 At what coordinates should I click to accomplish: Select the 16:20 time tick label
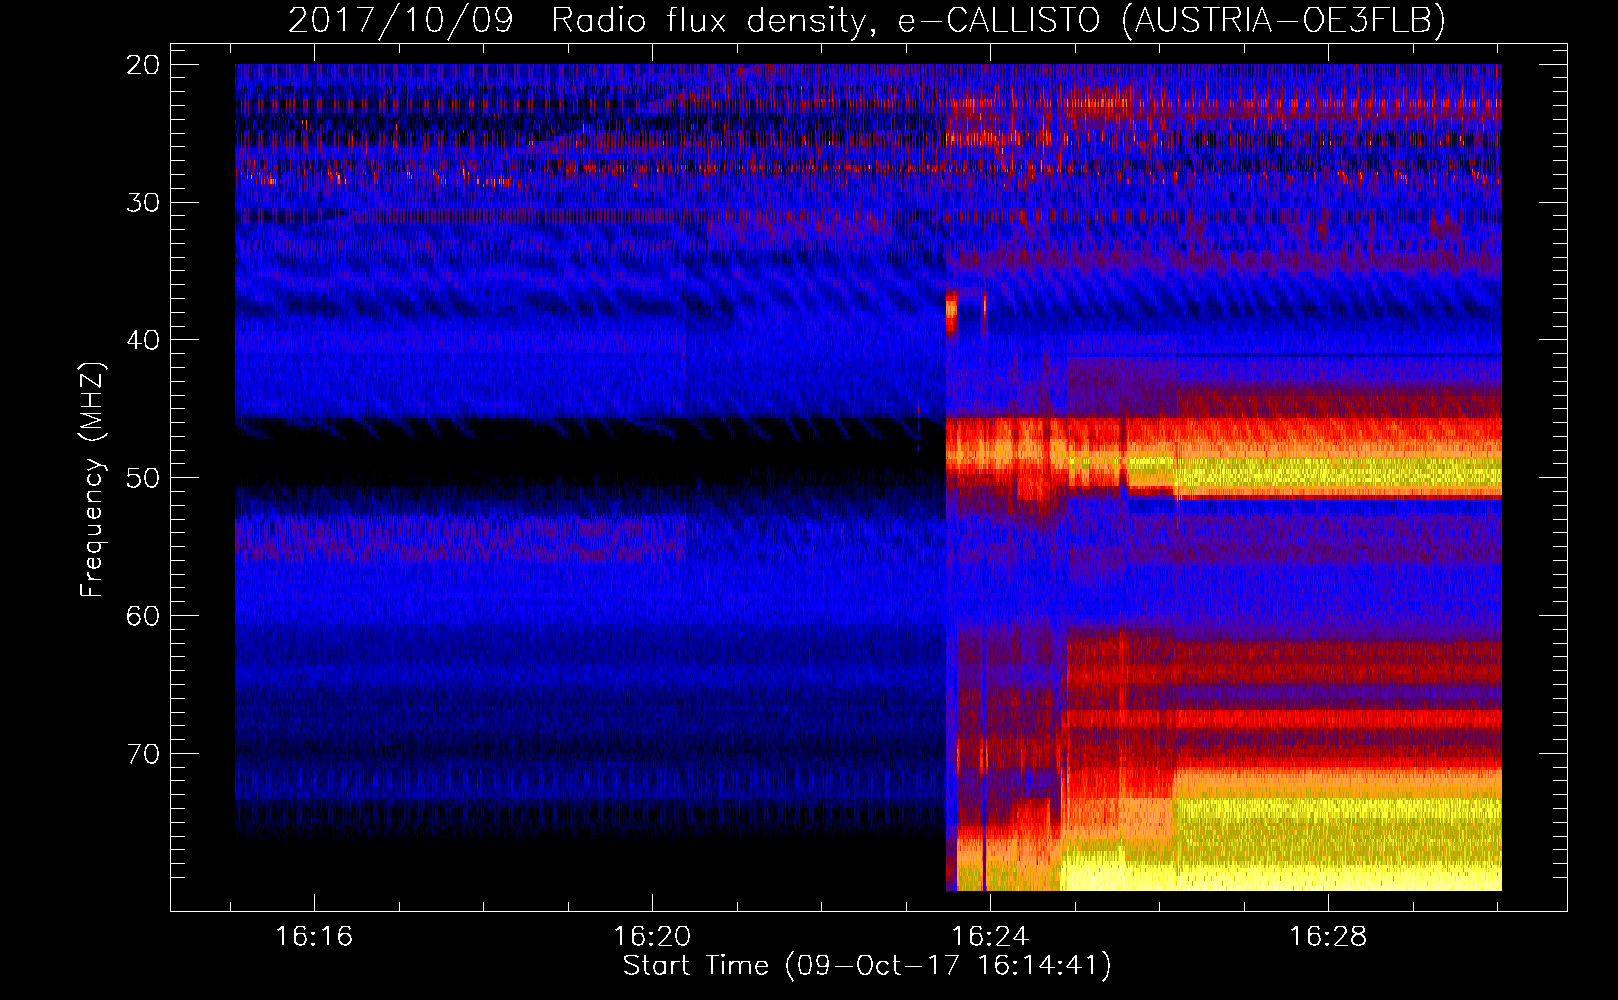click(x=652, y=937)
